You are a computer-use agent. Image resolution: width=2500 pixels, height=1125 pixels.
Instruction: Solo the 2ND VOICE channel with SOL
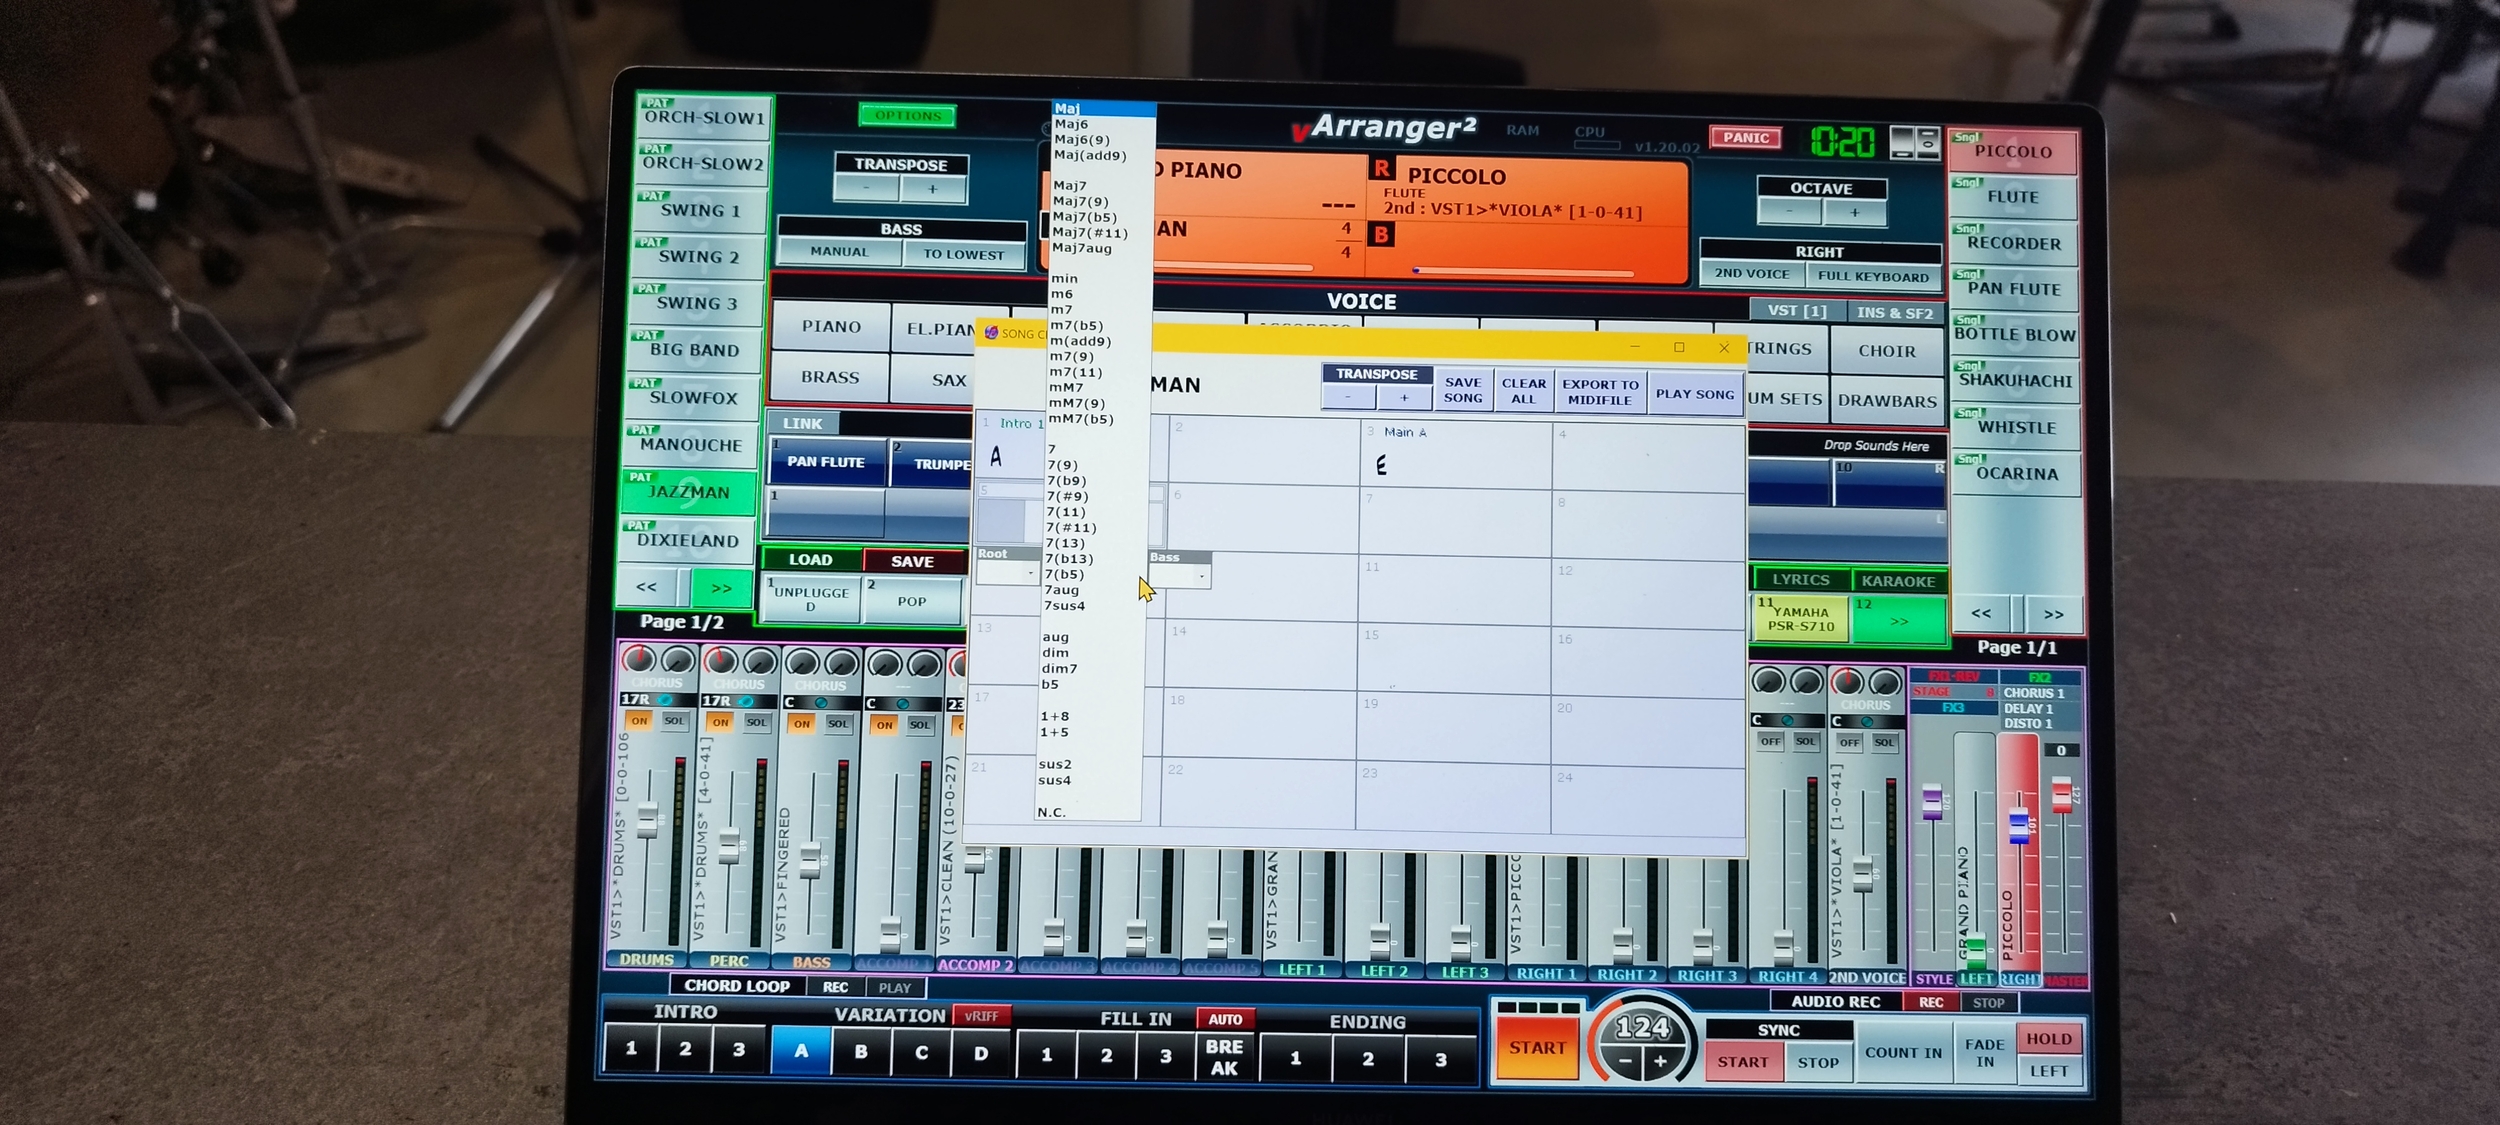1885,743
